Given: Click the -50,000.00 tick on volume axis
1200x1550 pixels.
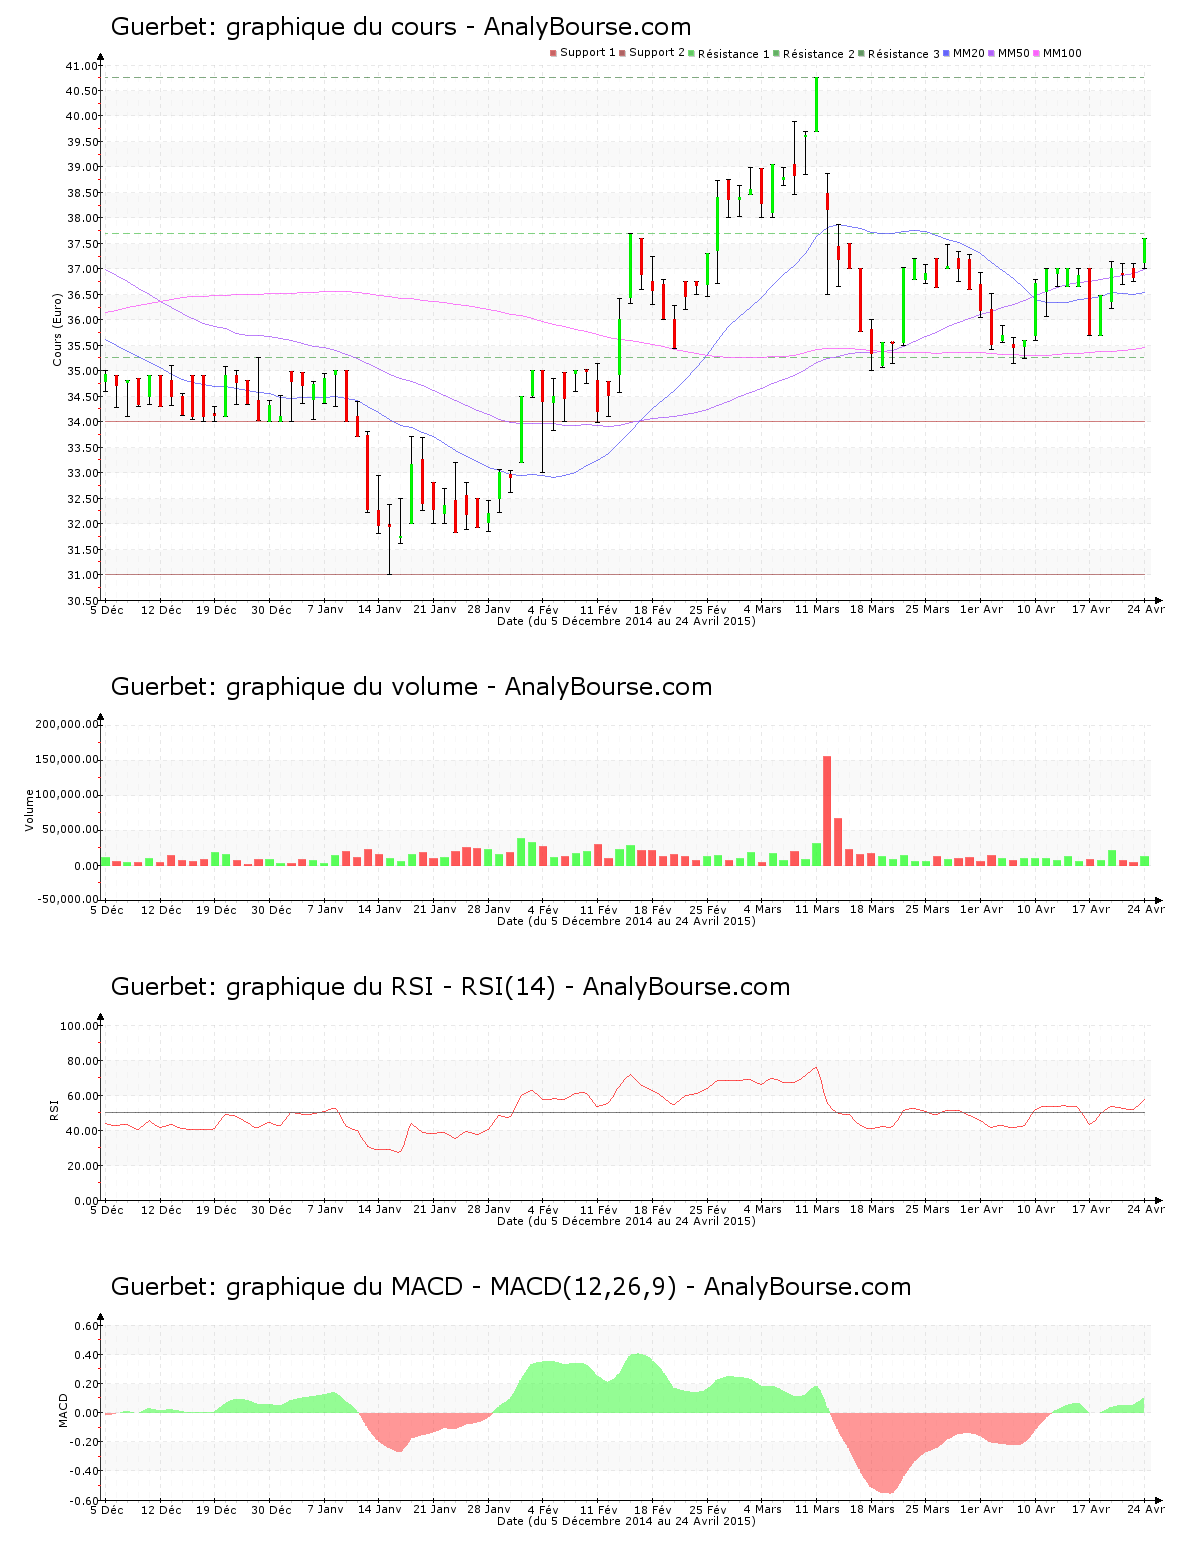Looking at the screenshot, I should 67,899.
